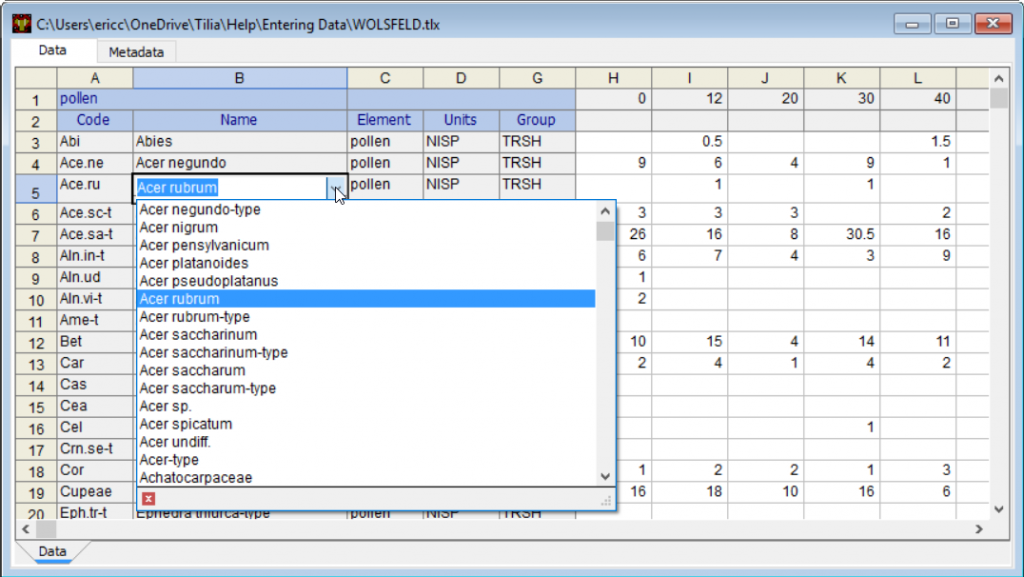Click dropdown list scroll up arrow

pyautogui.click(x=605, y=211)
